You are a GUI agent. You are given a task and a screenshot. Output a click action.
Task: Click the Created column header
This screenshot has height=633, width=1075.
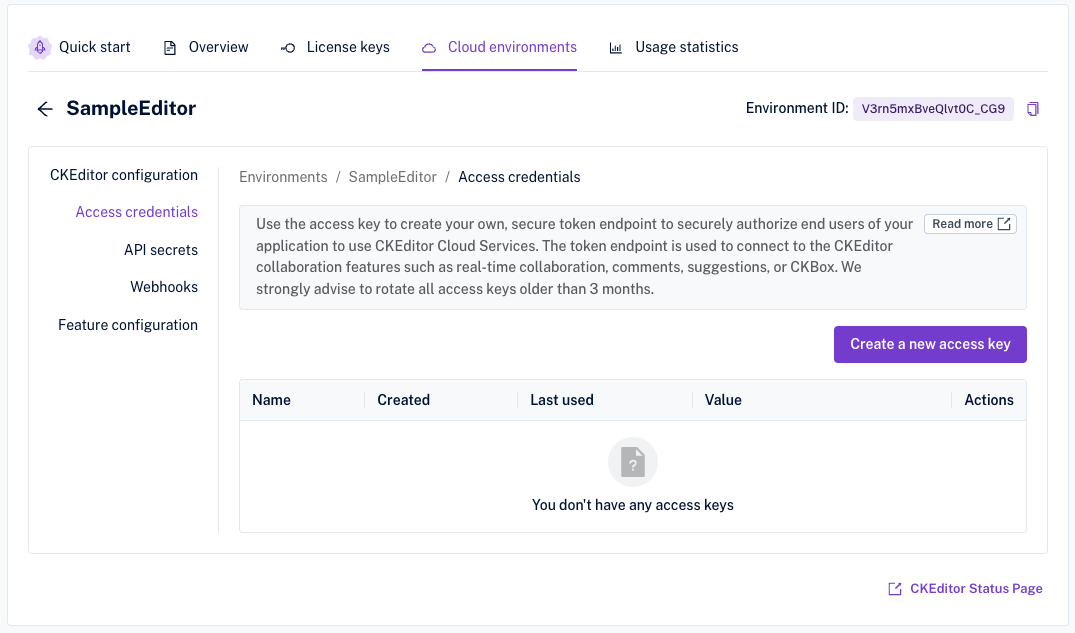coord(404,400)
